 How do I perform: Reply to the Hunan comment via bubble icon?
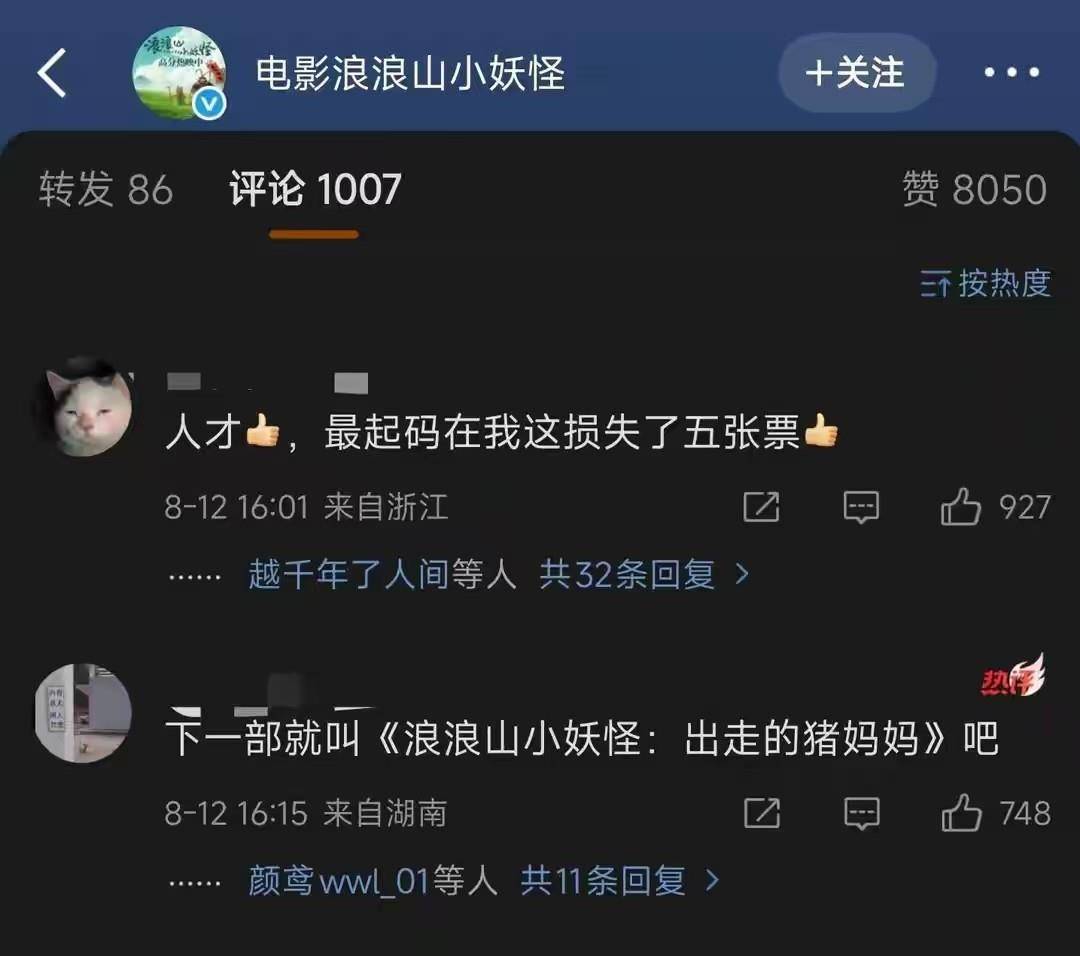click(862, 814)
